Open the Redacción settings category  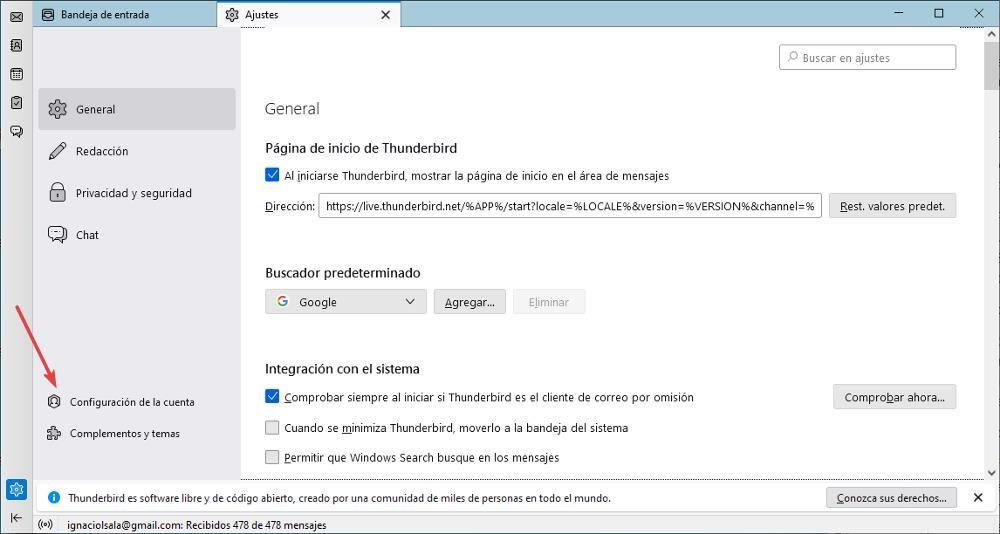click(137, 151)
